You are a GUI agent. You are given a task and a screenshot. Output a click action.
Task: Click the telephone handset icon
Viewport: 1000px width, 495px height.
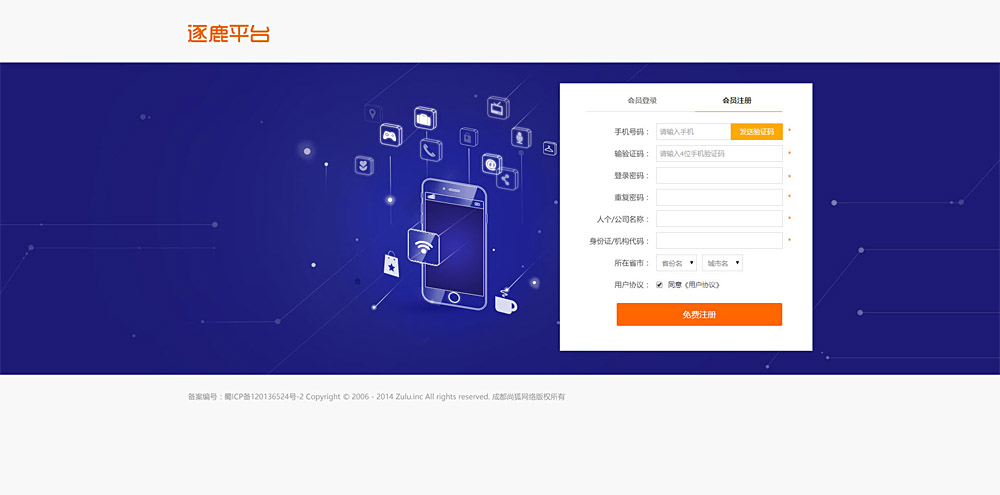click(x=431, y=150)
